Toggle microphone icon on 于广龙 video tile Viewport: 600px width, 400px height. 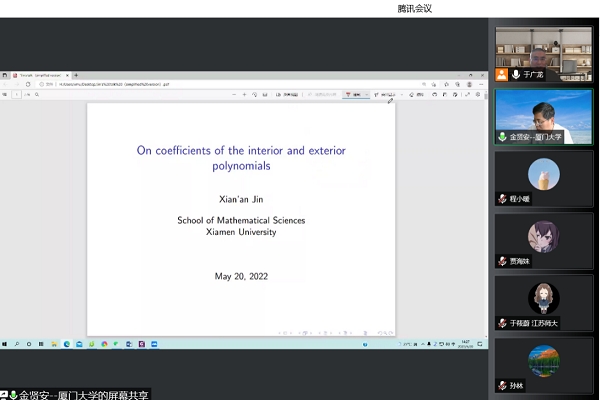coord(516,74)
